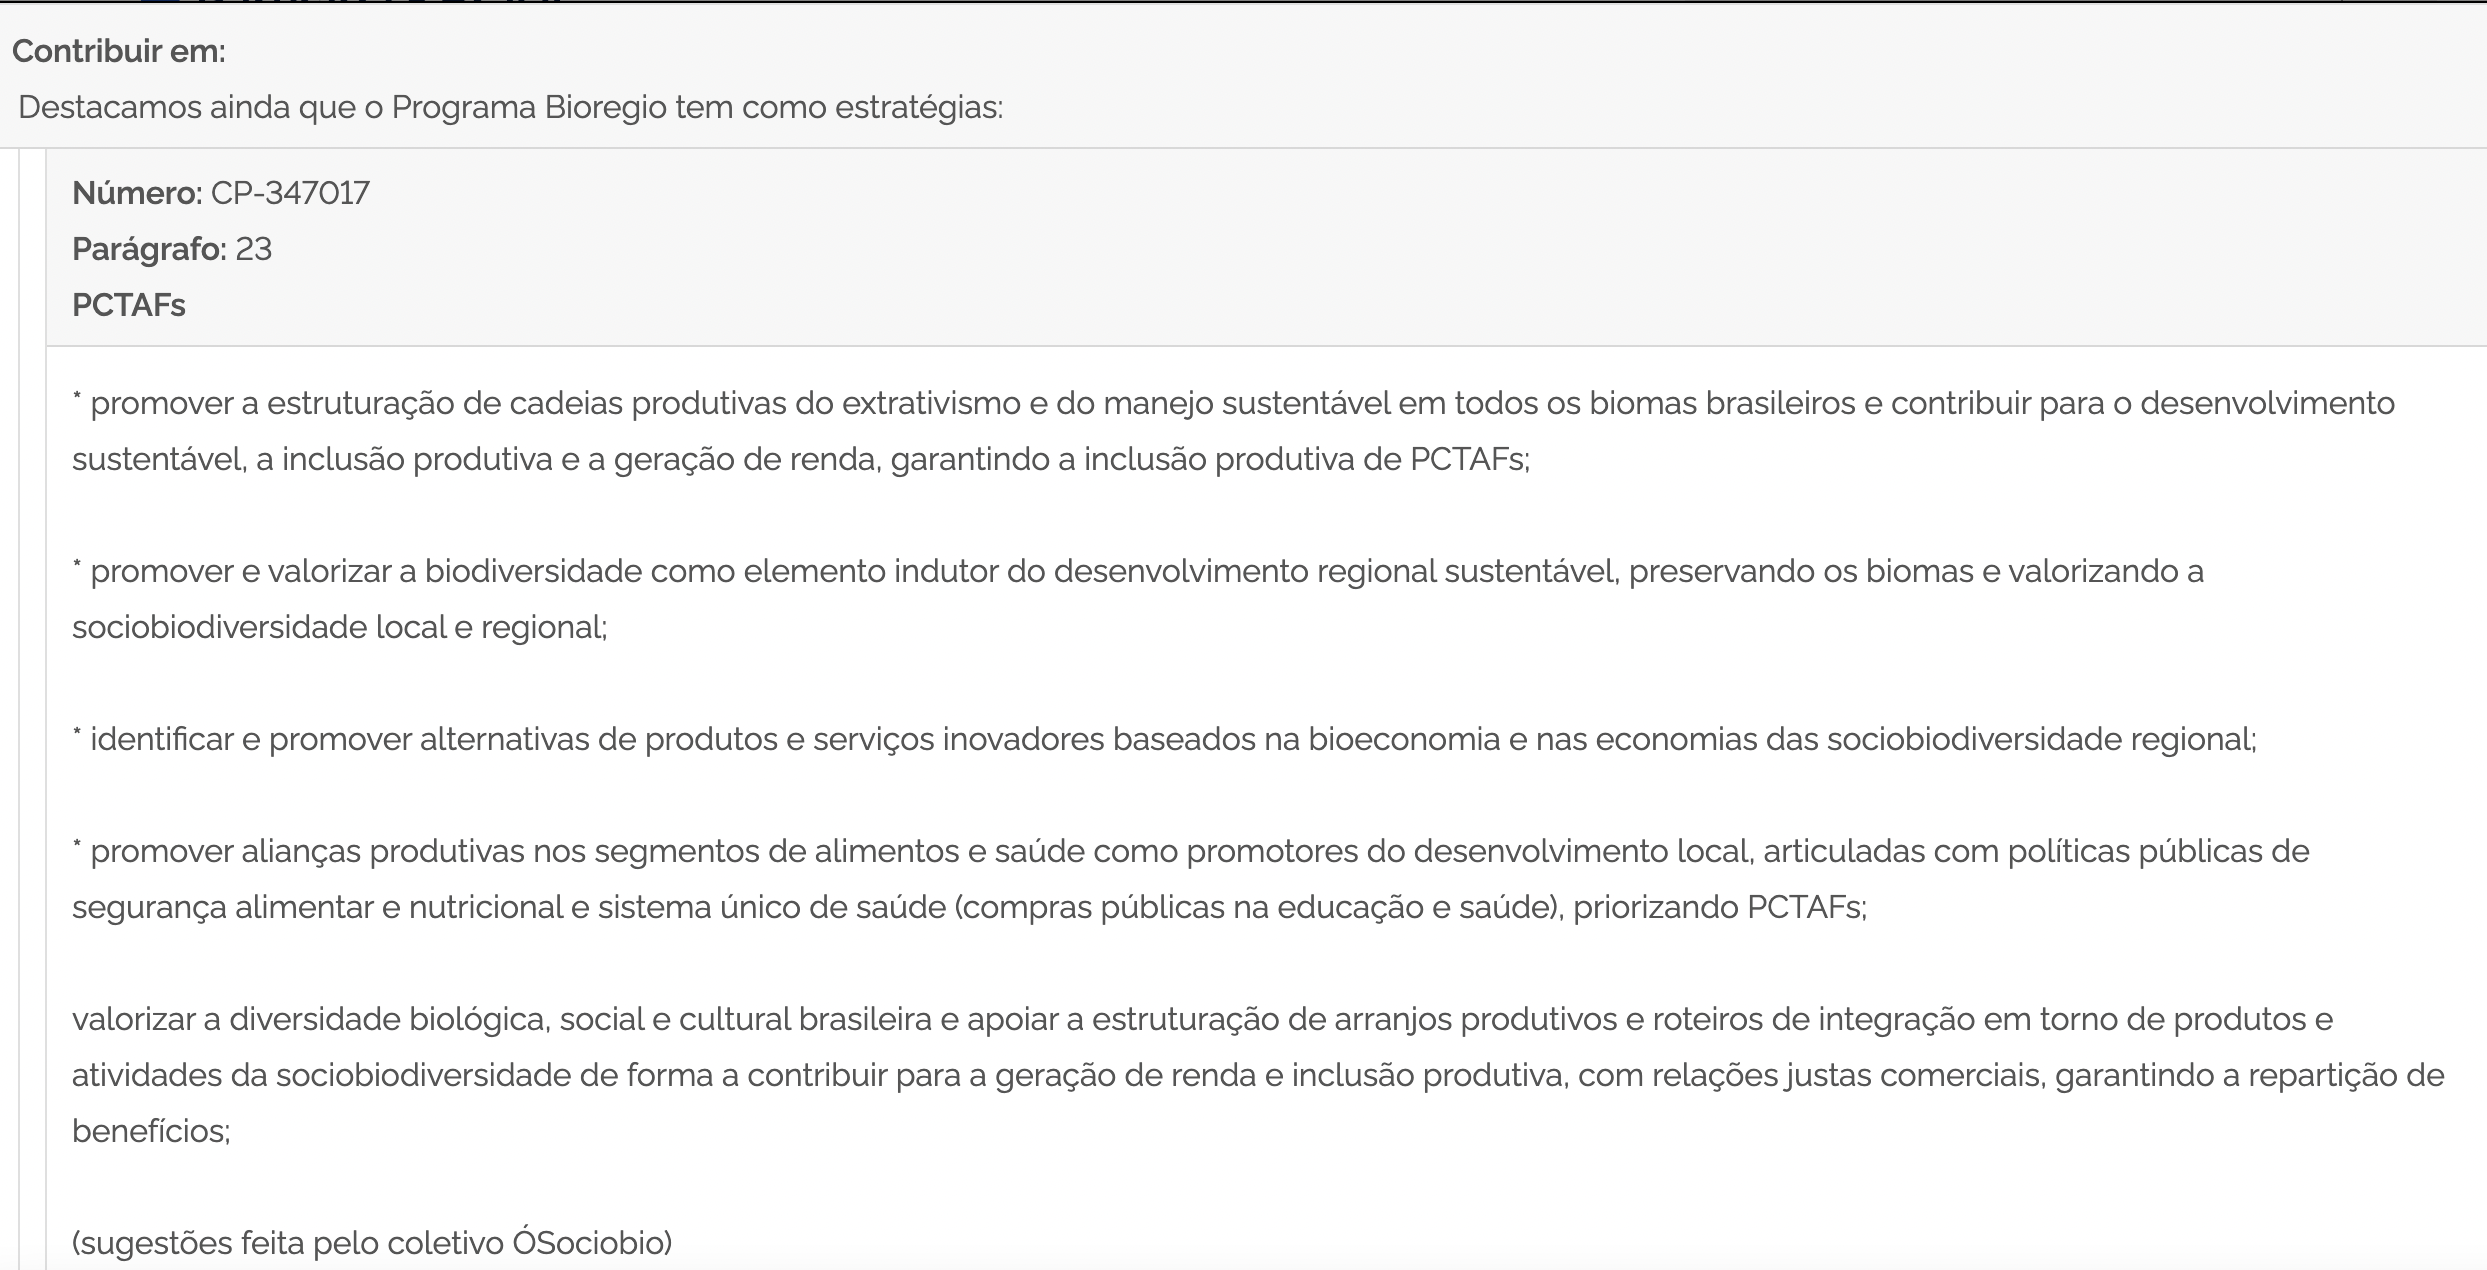The width and height of the screenshot is (2487, 1270).
Task: Click the text "sociobiodiversidade local e regional;"
Action: (x=340, y=628)
